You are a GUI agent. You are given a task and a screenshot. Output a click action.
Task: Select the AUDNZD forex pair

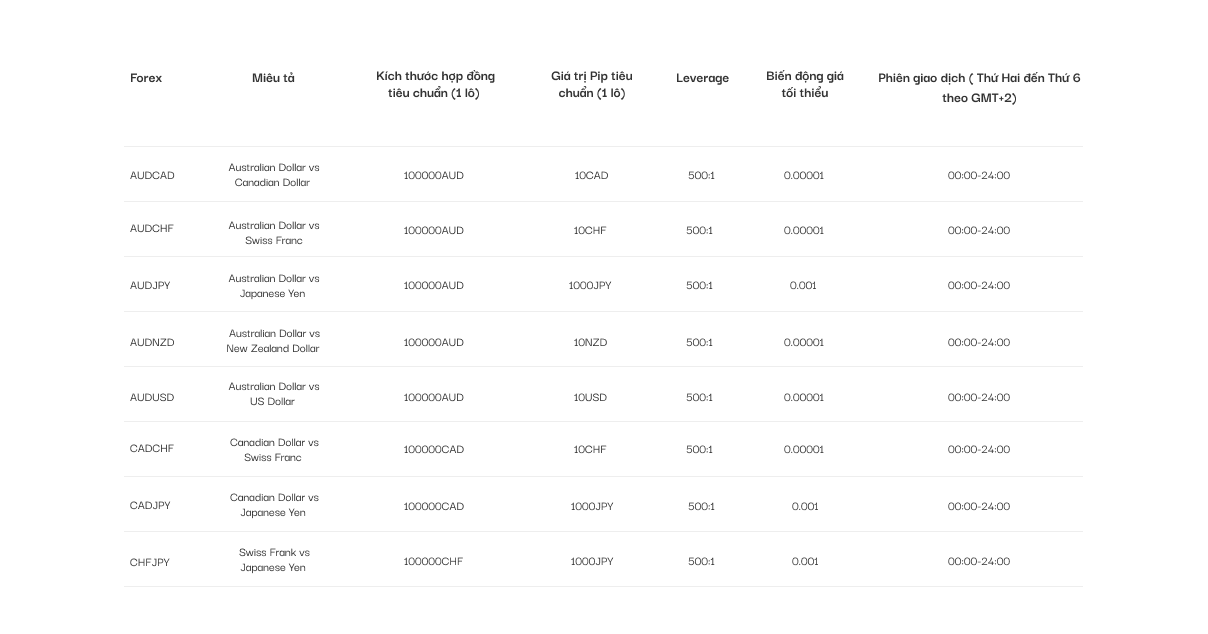point(152,342)
